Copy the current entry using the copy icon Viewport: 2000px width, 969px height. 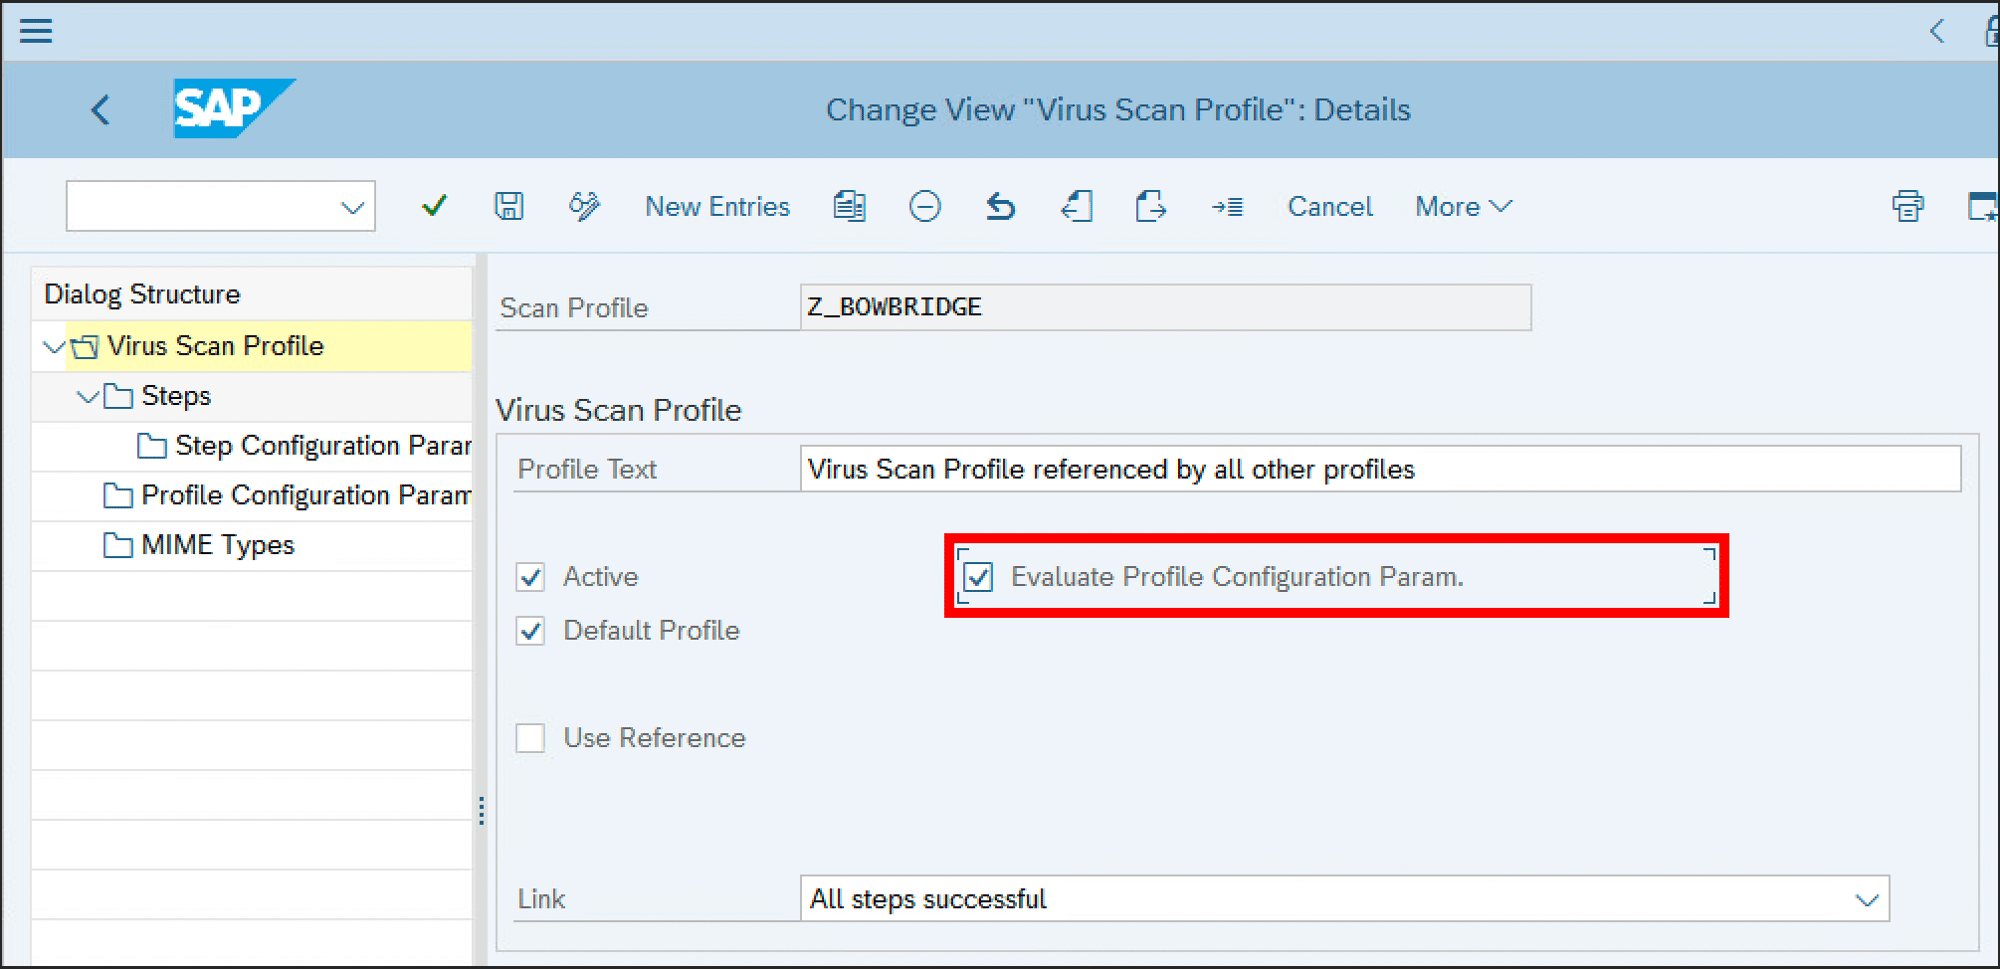tap(848, 206)
